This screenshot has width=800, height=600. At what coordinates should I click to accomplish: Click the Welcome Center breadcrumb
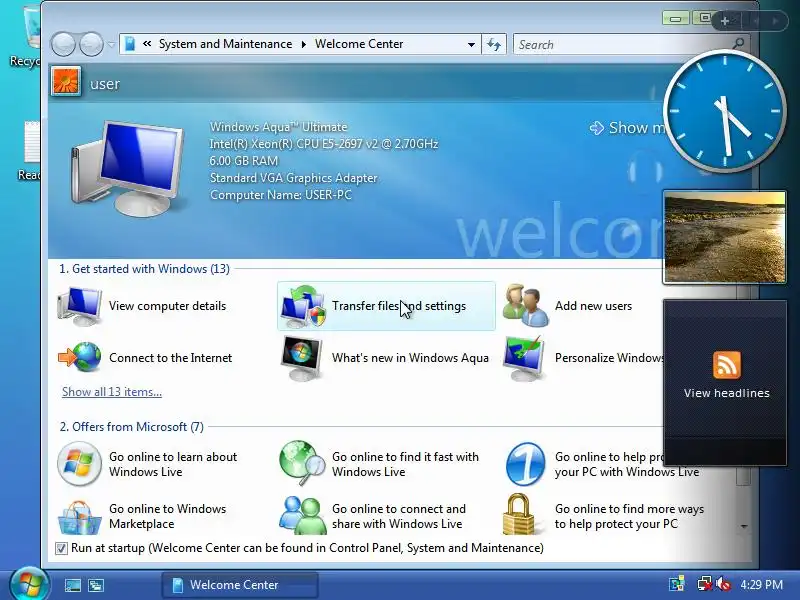tap(359, 44)
